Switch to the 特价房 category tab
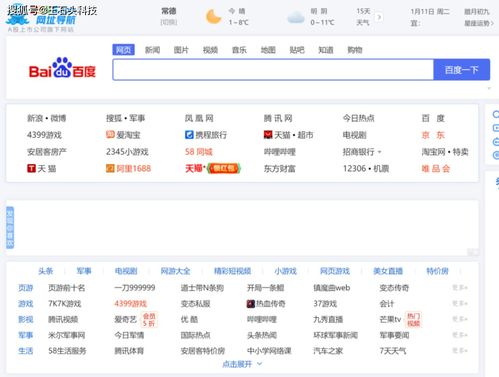Image resolution: width=499 pixels, height=377 pixels. tap(437, 271)
